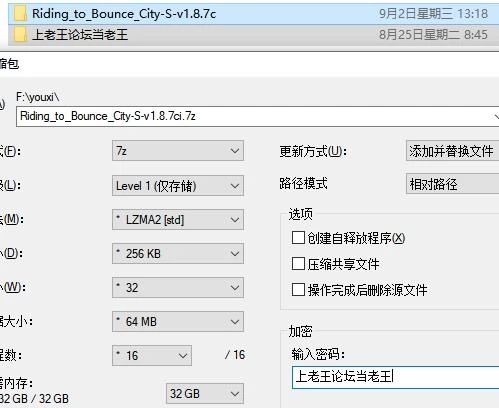499x408 pixels.
Task: Select the 上老王论坛当老王 folder row
Action: (253, 35)
